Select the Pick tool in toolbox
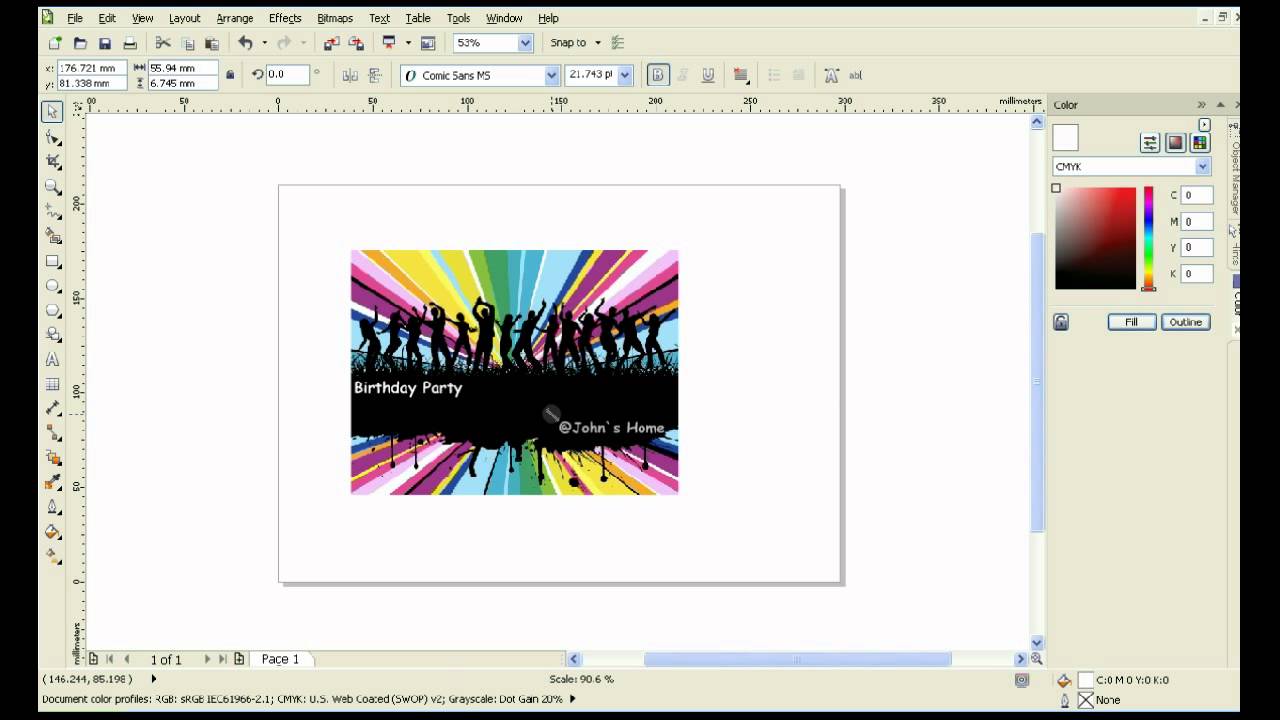Image resolution: width=1280 pixels, height=720 pixels. point(52,112)
